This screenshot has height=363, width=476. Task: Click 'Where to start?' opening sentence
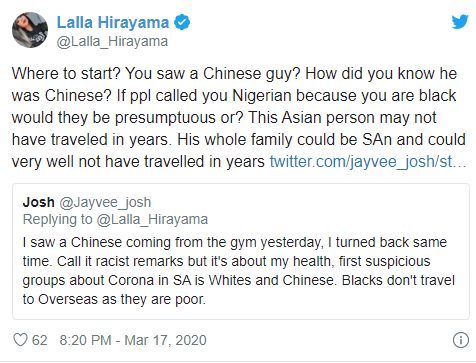[x=66, y=74]
